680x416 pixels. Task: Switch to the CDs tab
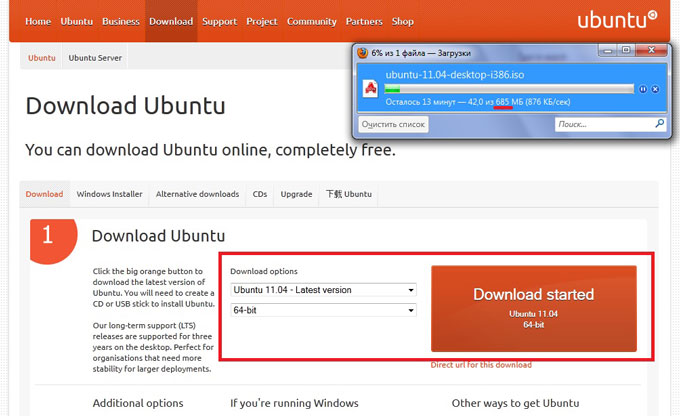point(260,194)
